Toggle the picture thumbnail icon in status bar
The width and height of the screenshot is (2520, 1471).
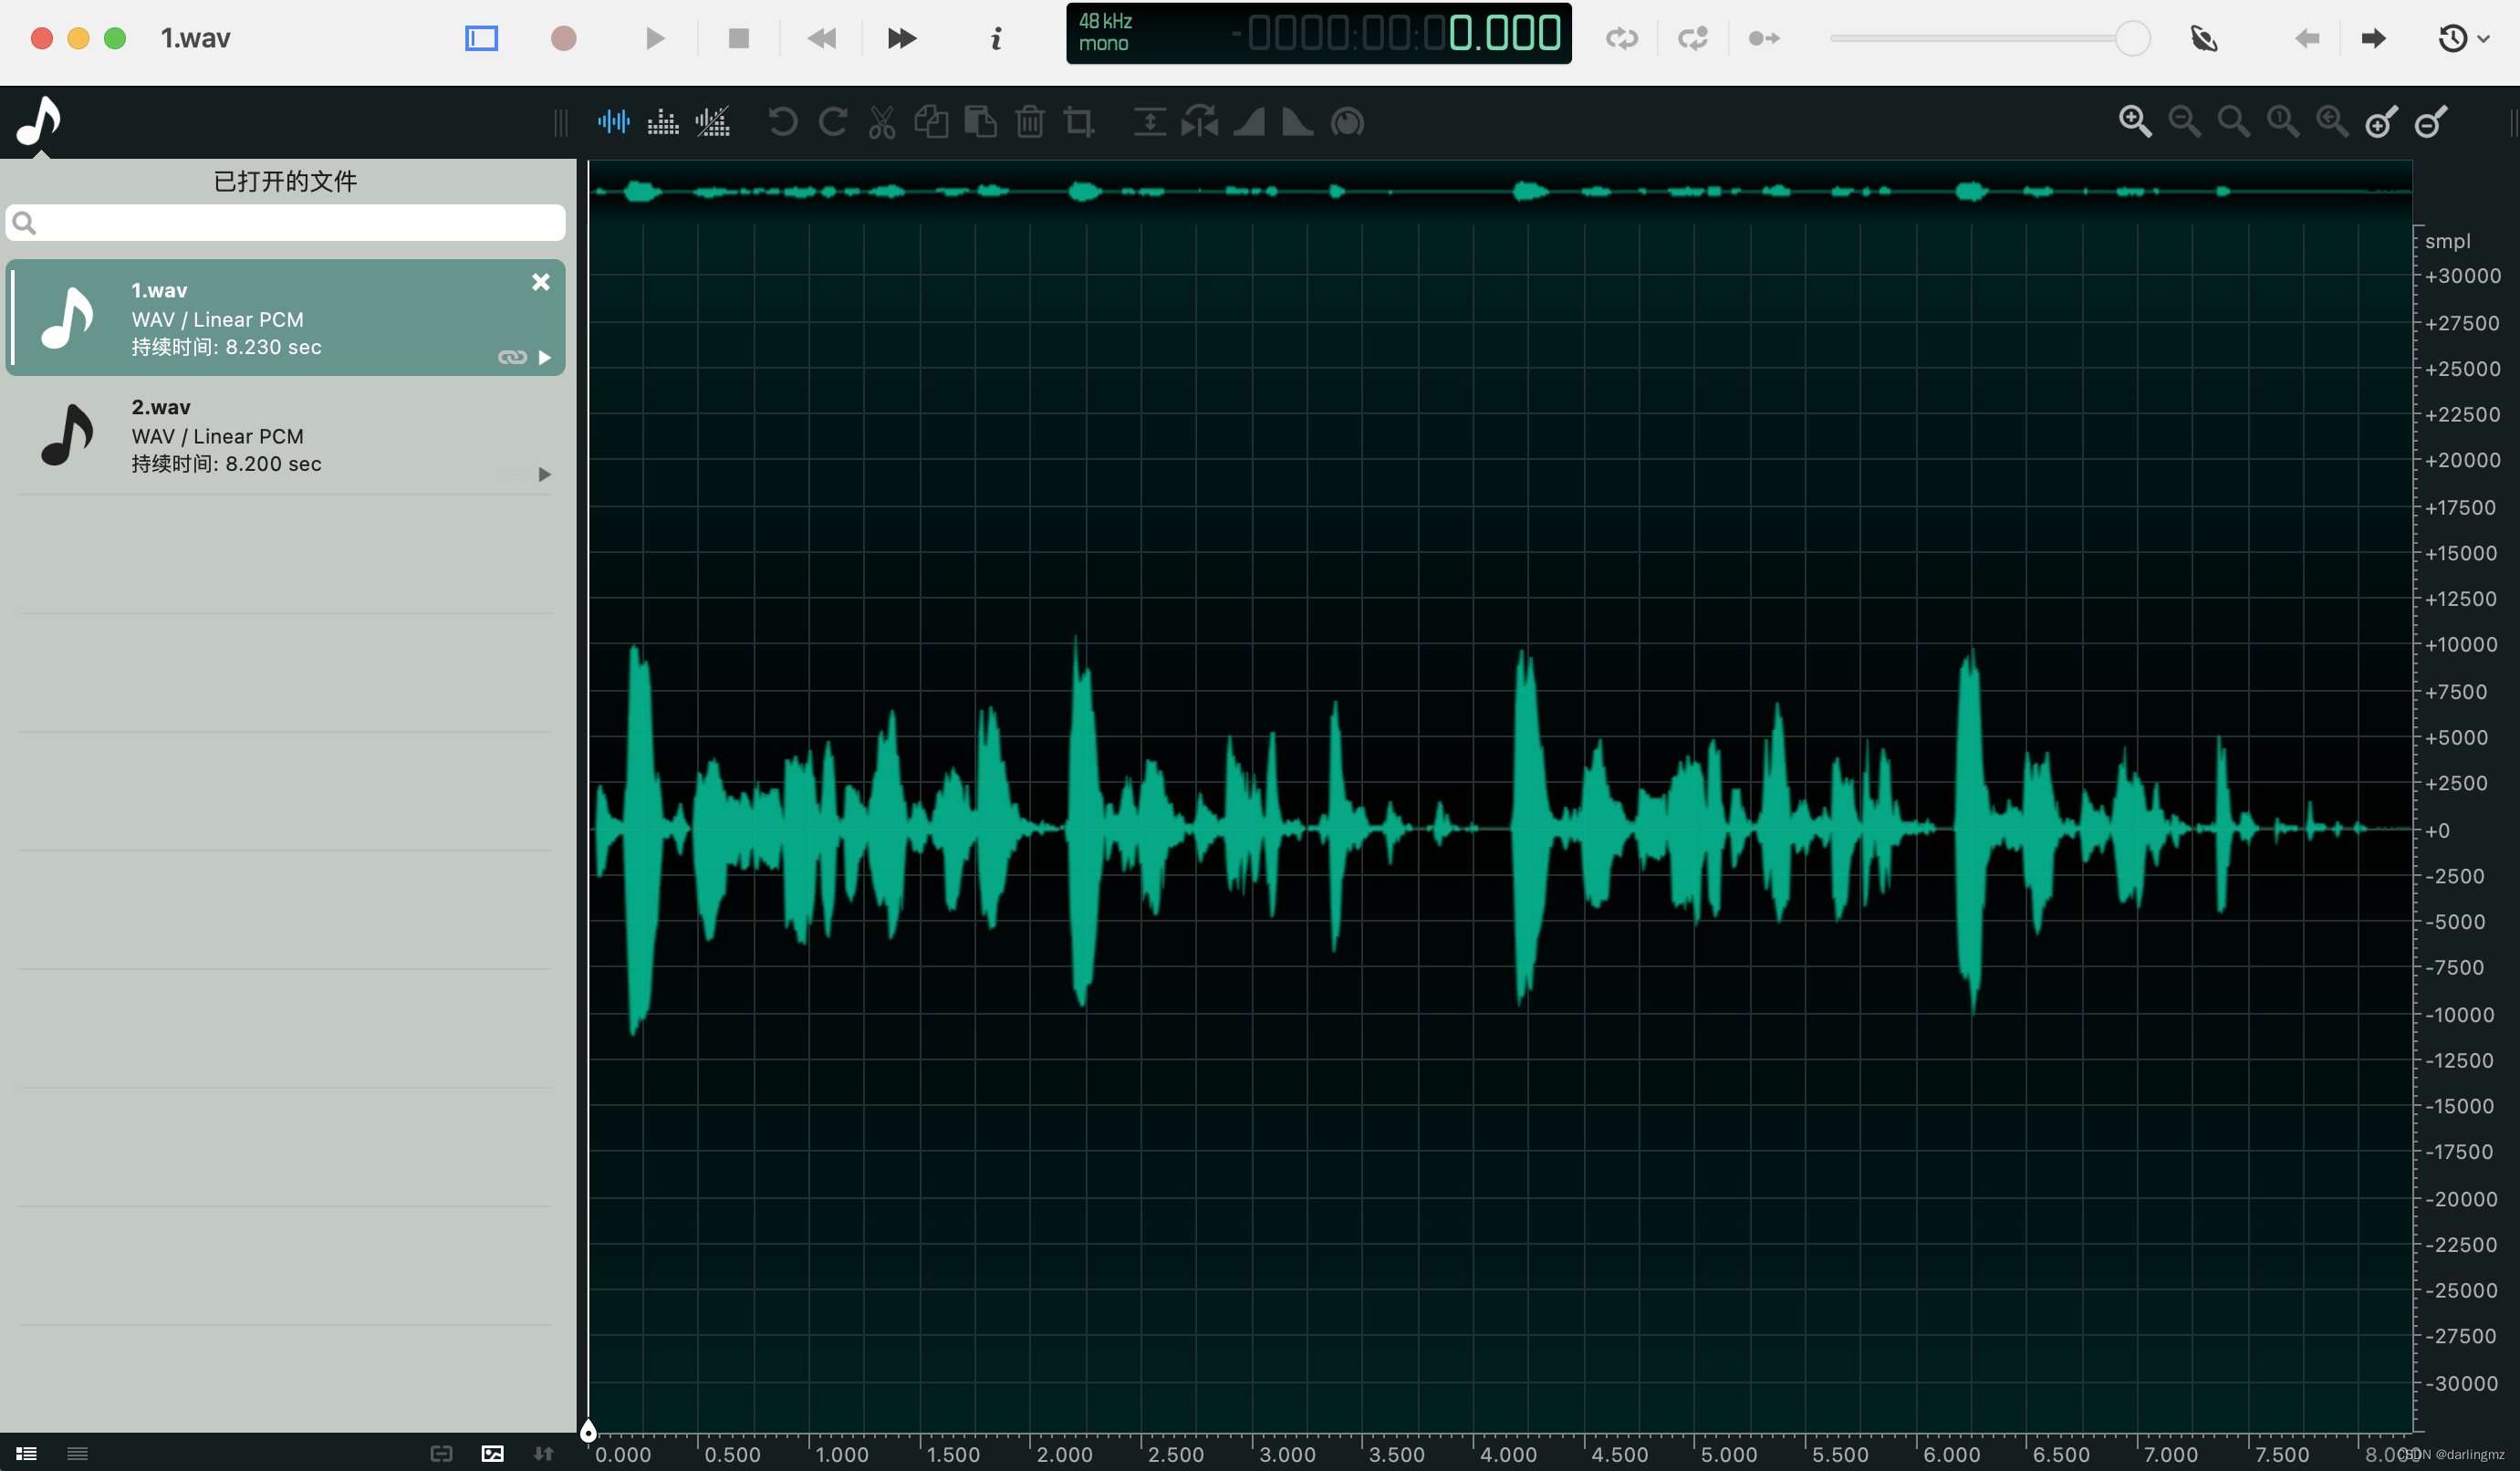pos(493,1453)
